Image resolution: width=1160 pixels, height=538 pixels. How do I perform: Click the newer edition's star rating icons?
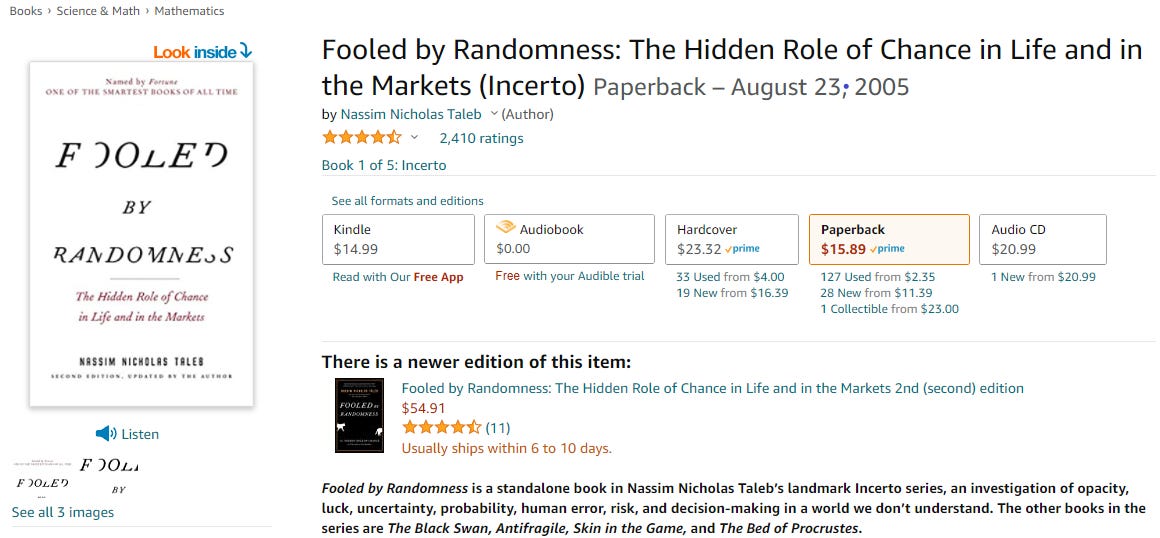(x=442, y=427)
